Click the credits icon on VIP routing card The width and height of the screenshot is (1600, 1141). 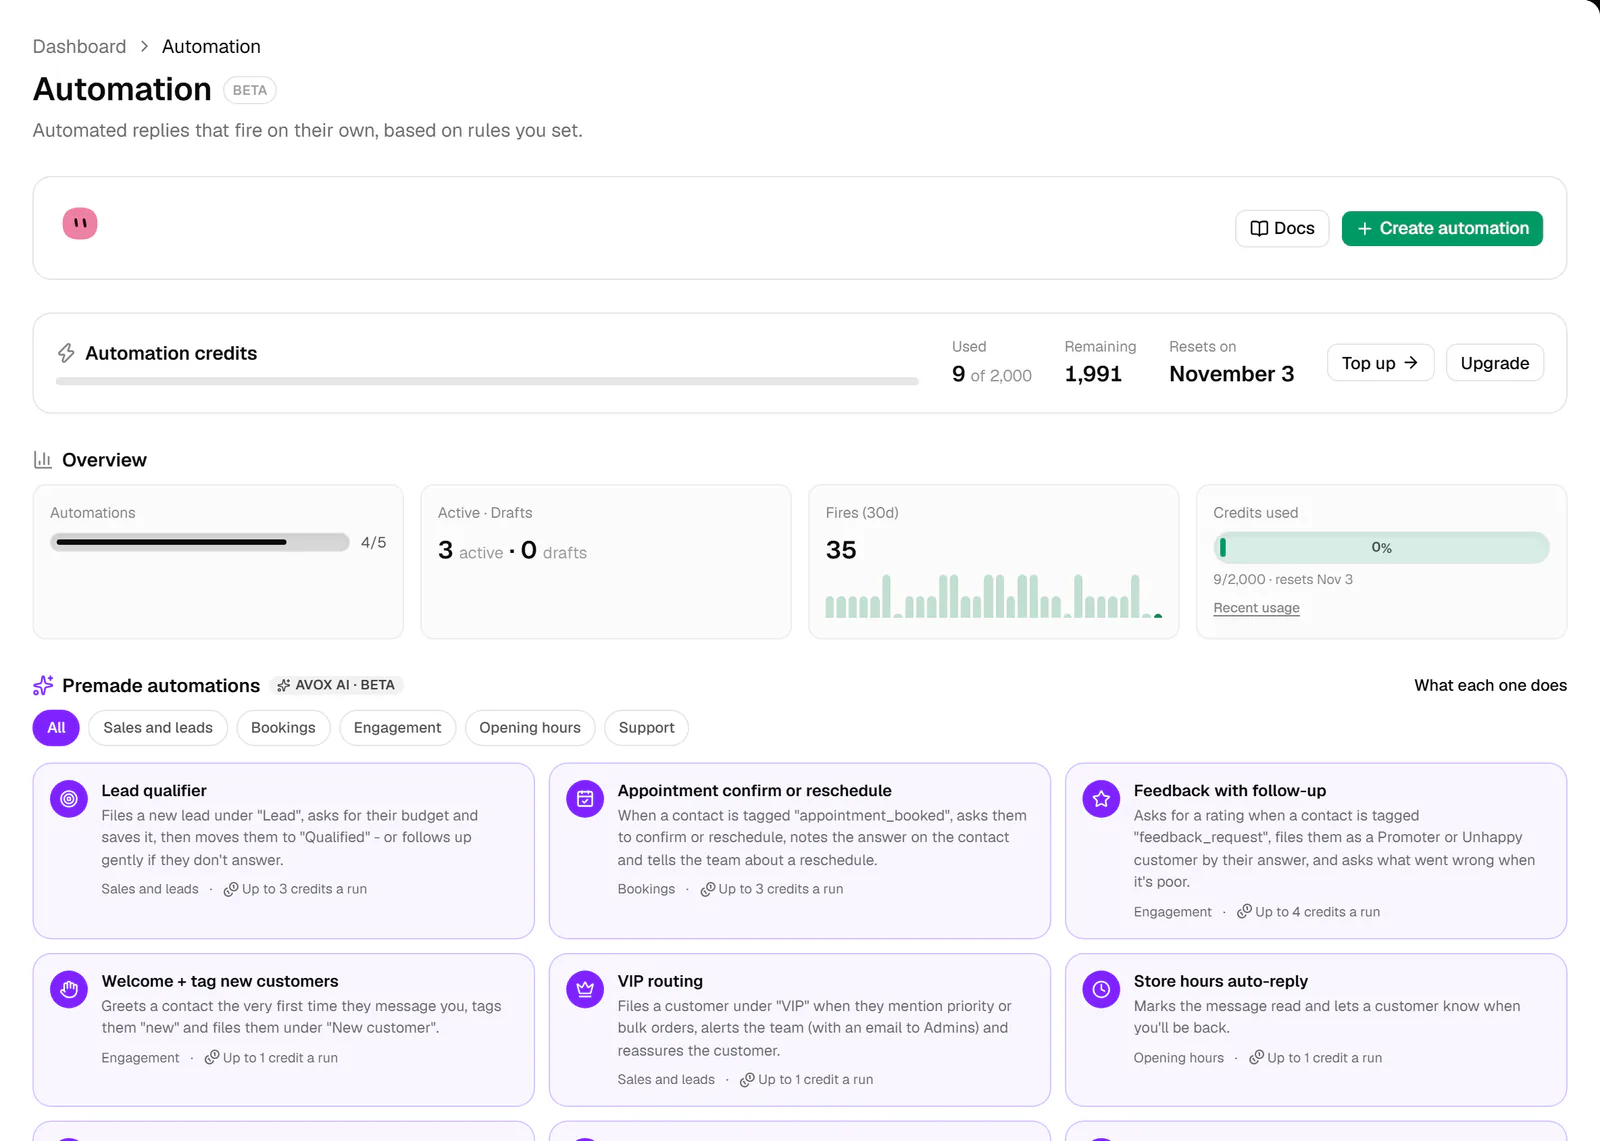[747, 1080]
